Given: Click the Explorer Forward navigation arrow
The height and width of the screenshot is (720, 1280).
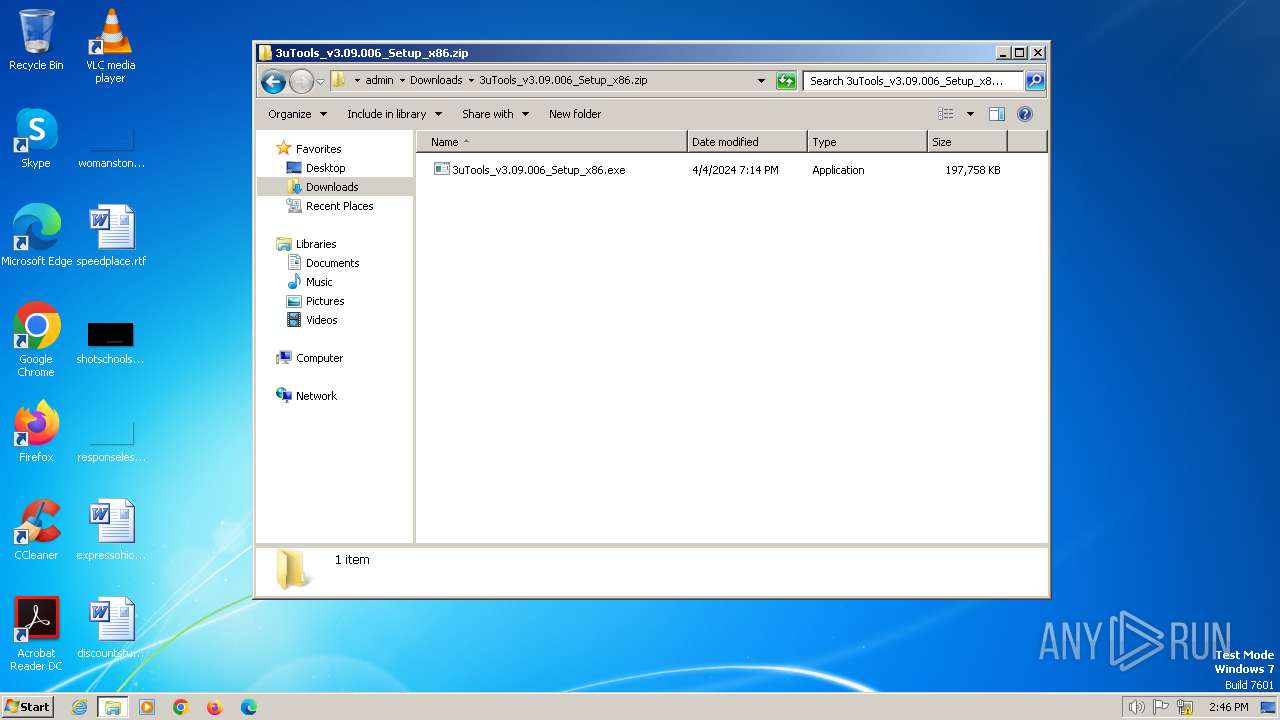Looking at the screenshot, I should [301, 81].
